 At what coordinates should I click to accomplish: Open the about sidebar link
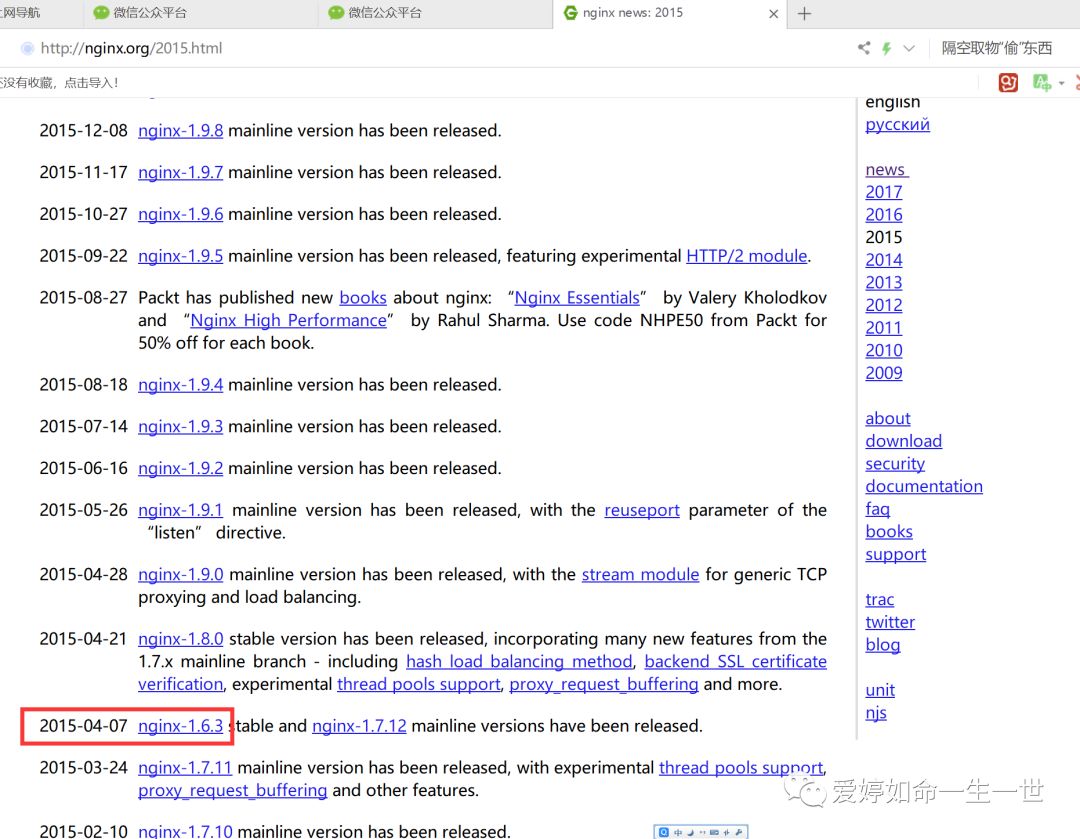888,419
